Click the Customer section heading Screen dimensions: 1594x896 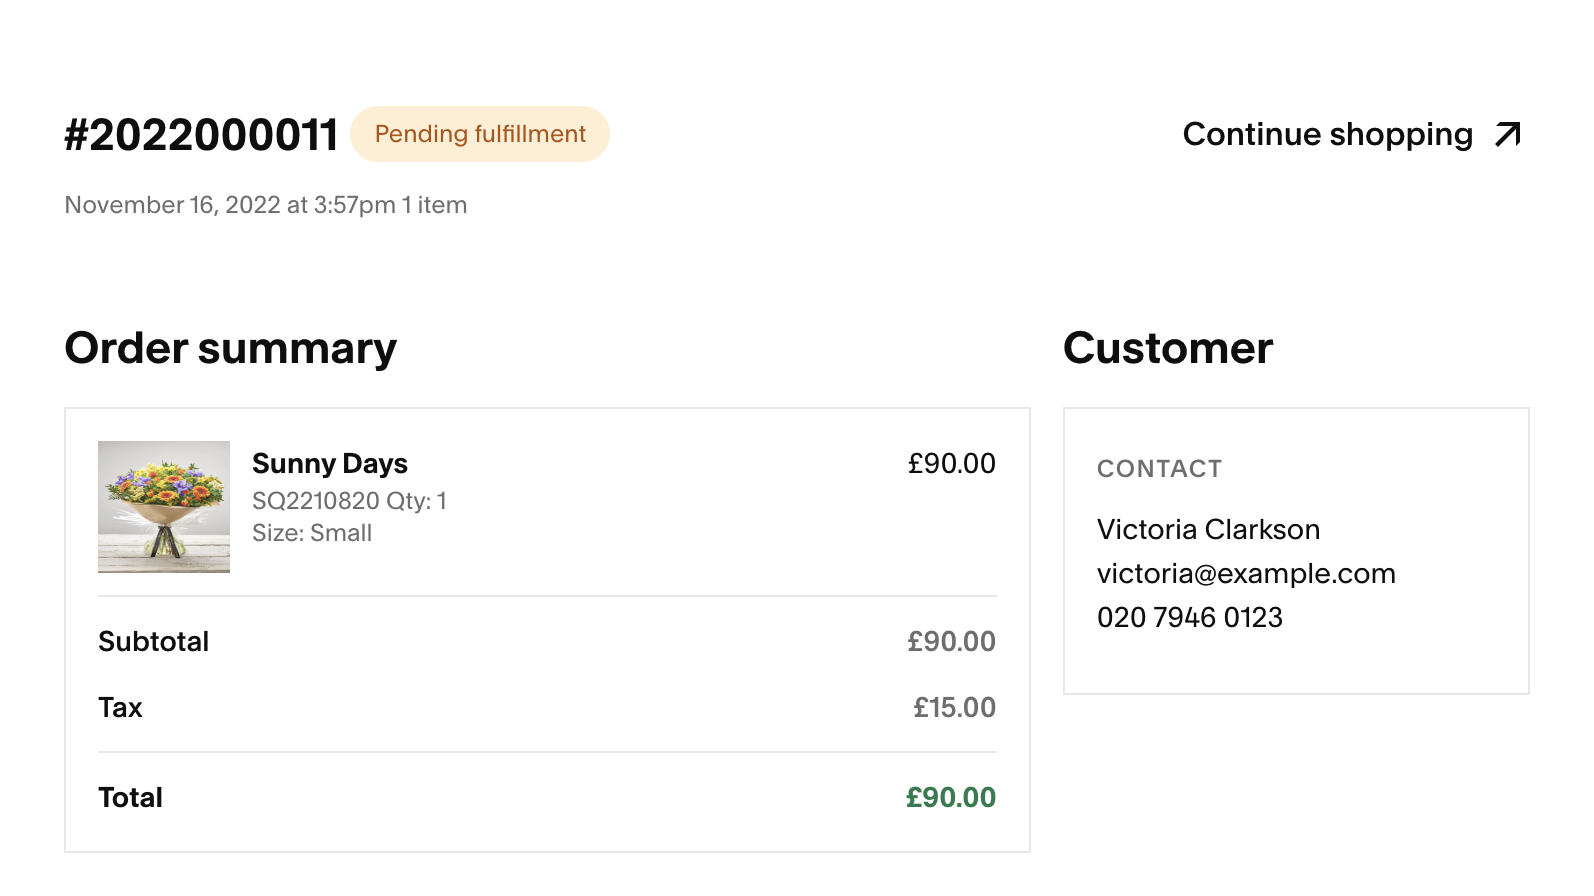tap(1168, 349)
